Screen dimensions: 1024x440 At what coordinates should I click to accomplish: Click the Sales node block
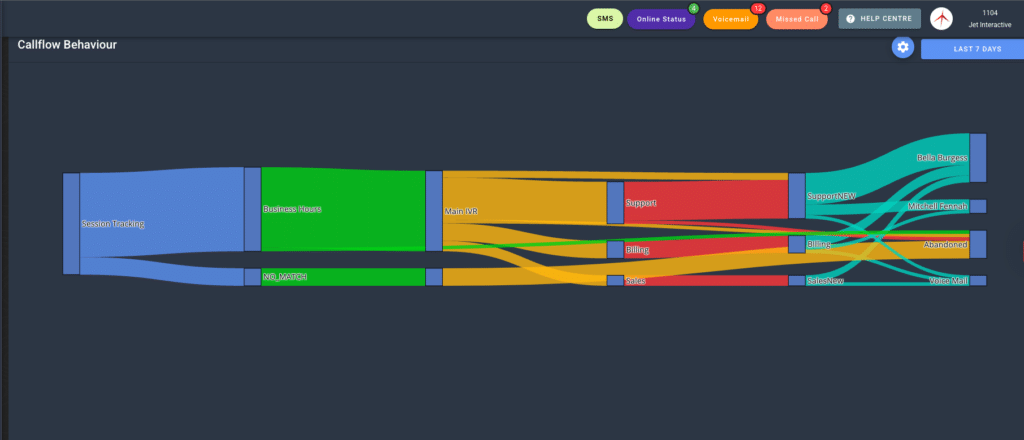click(615, 281)
